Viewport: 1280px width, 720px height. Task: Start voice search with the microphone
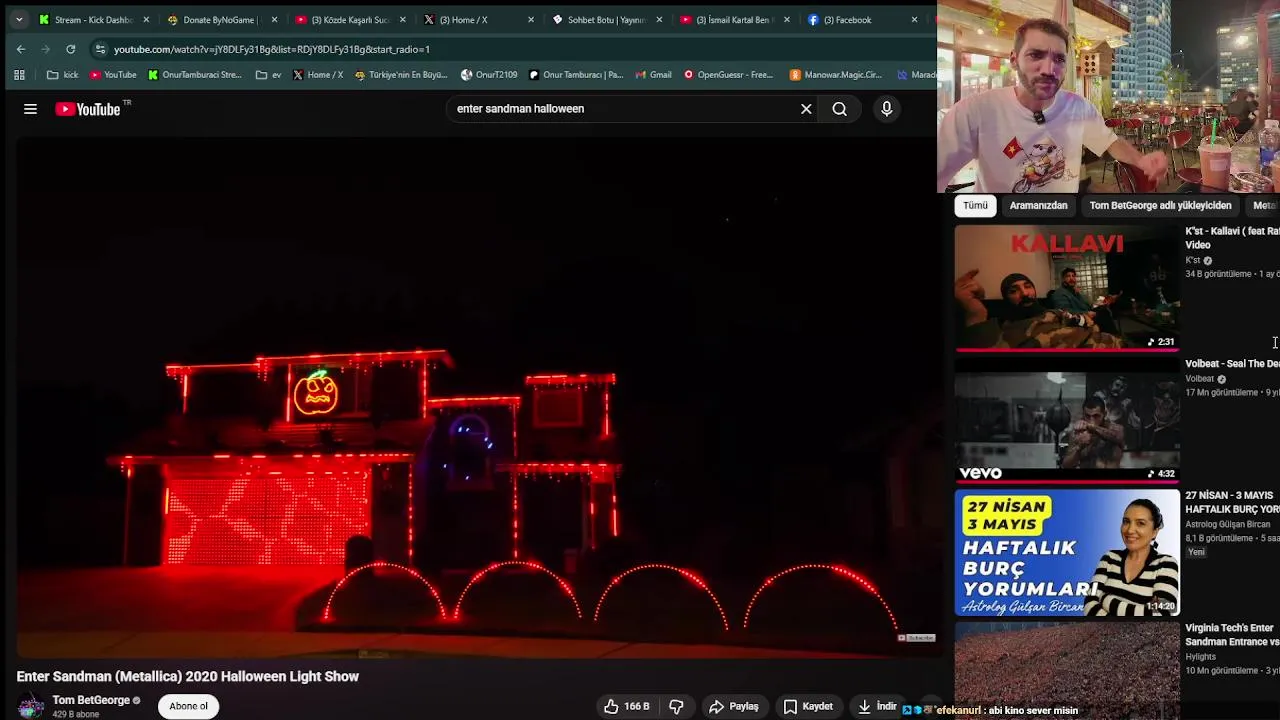[886, 109]
